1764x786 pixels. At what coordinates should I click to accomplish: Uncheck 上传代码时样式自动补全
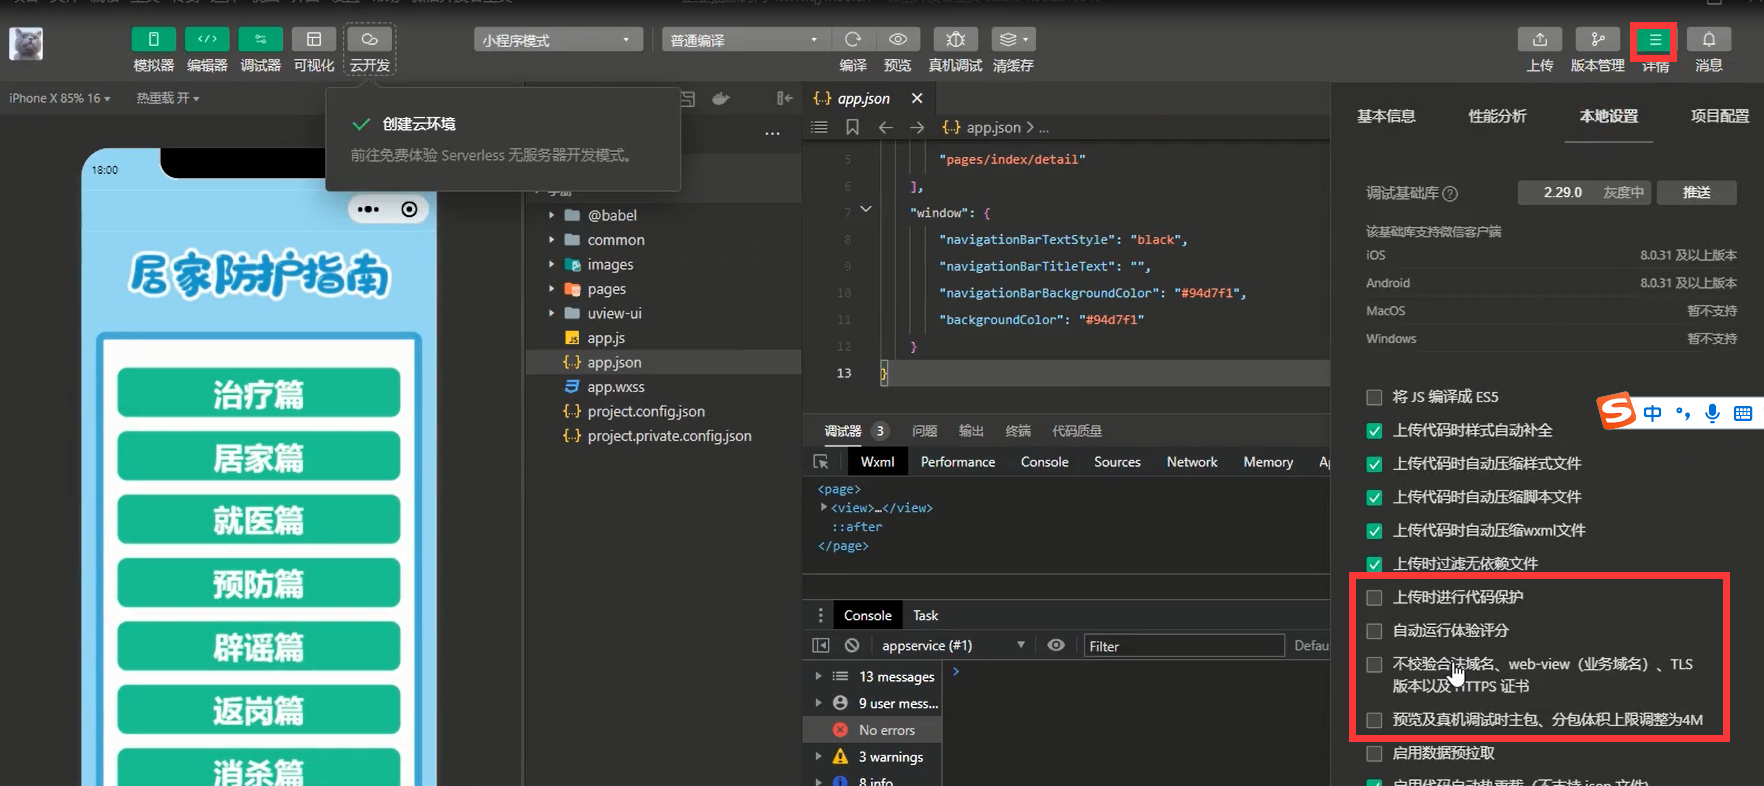tap(1374, 431)
